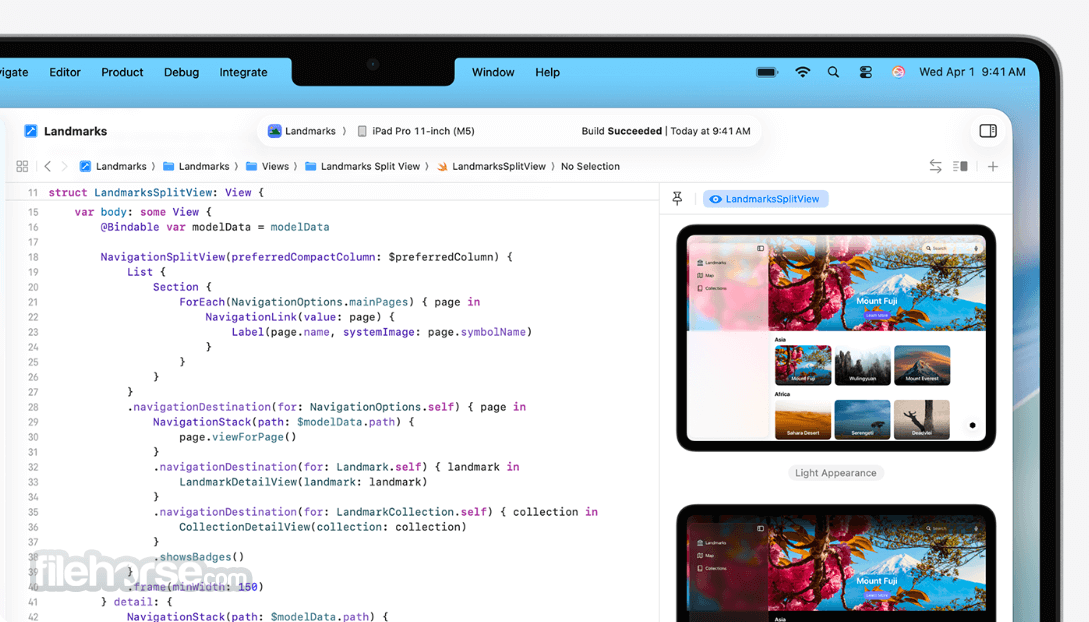1089x622 pixels.
Task: Click the .showsBadges() code line
Action: pos(199,557)
